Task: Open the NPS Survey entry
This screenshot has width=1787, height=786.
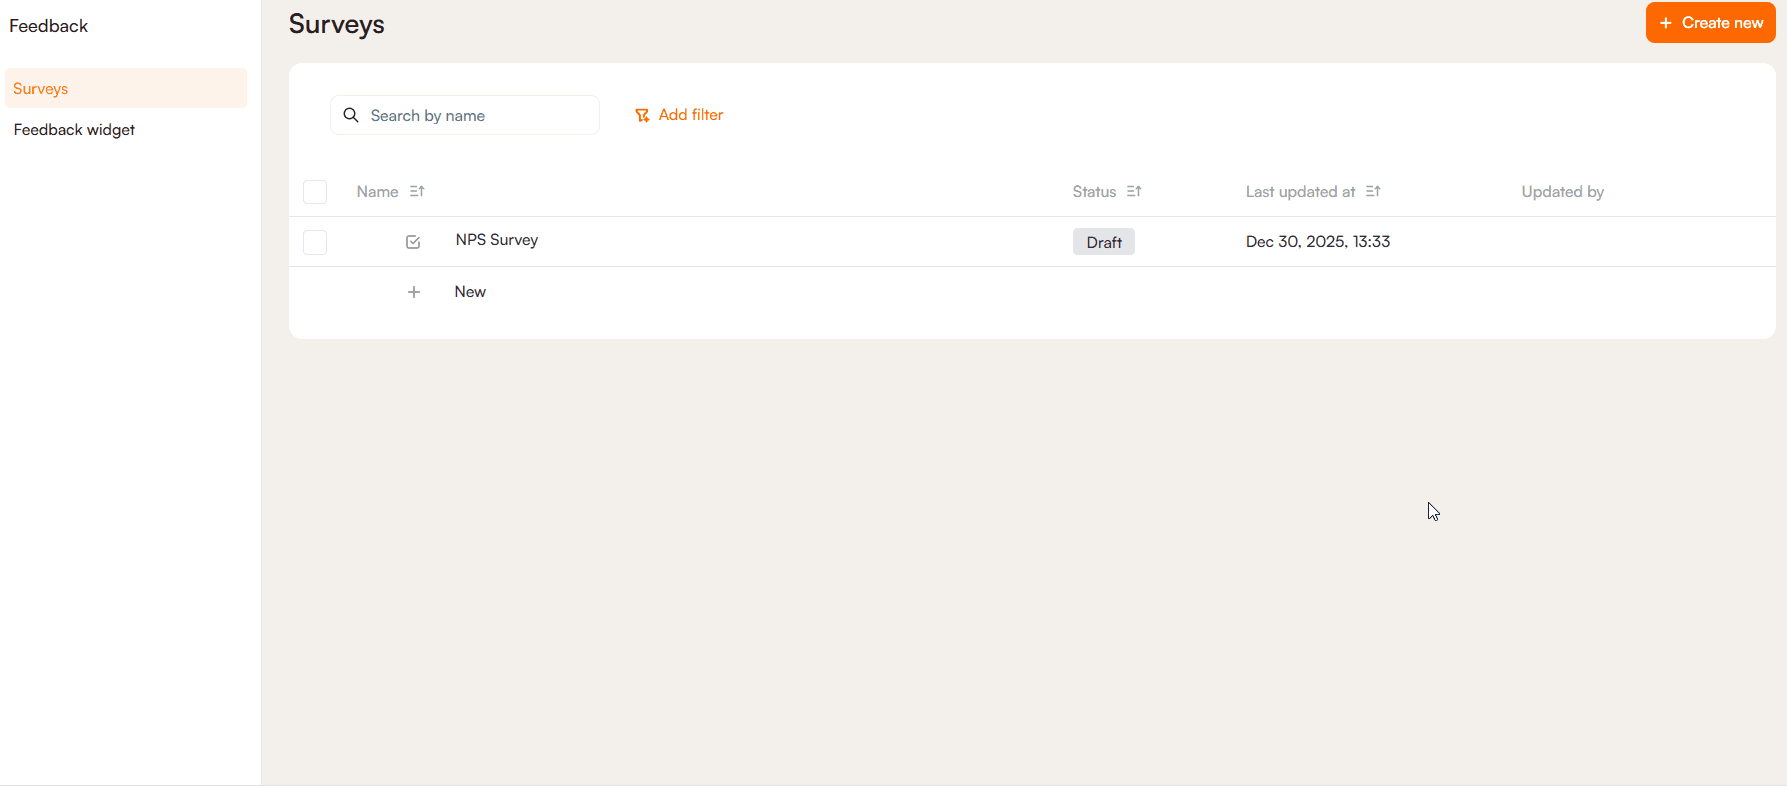Action: tap(497, 240)
